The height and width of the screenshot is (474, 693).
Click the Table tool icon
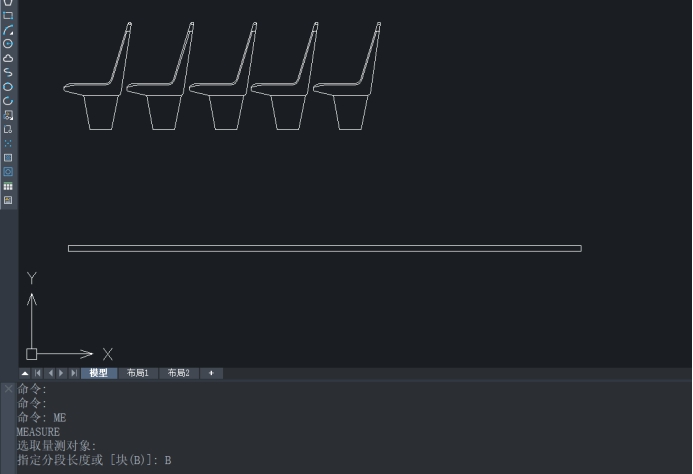coord(8,187)
